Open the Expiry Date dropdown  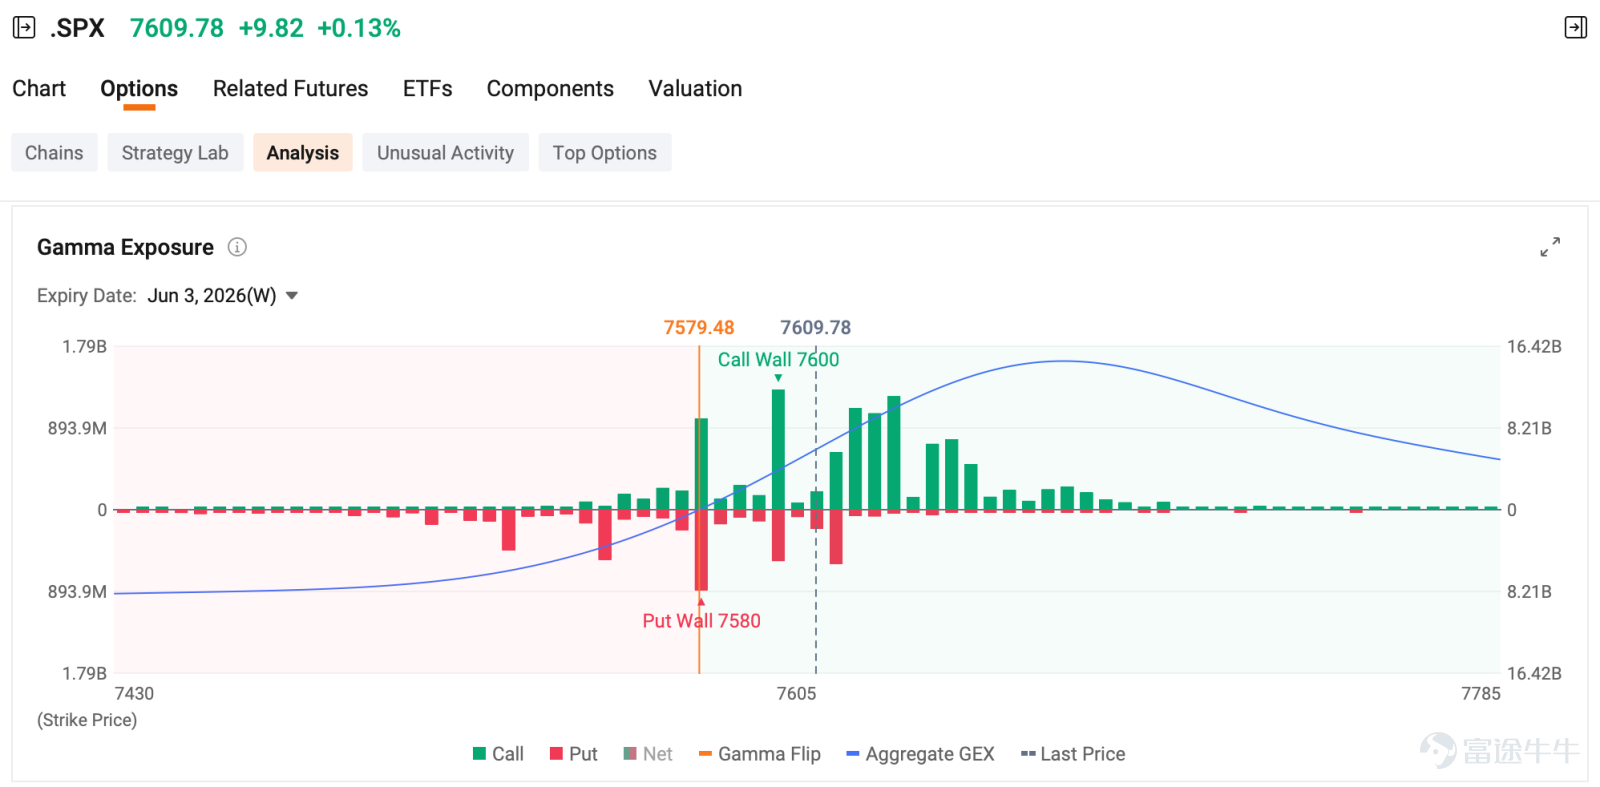point(222,296)
